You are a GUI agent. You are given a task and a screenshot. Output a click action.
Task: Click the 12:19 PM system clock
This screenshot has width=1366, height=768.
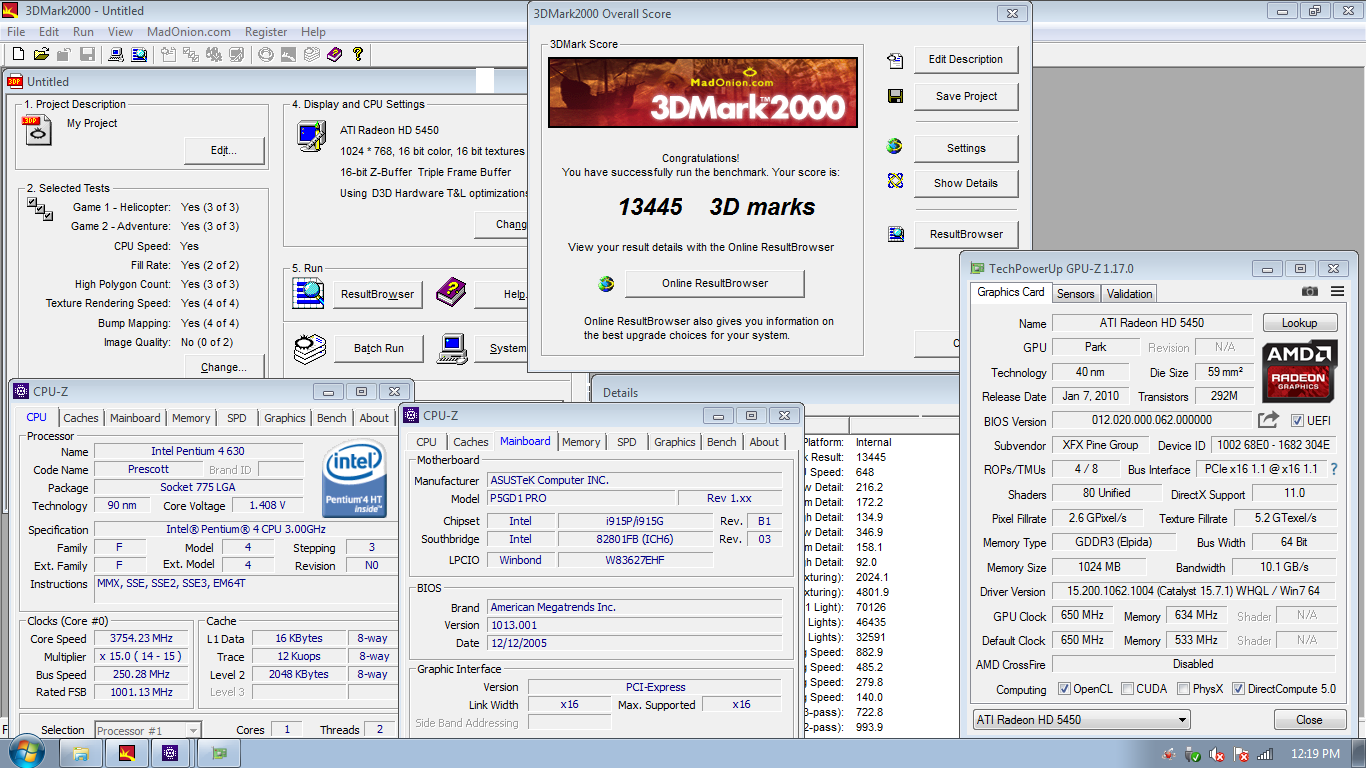coord(1316,754)
